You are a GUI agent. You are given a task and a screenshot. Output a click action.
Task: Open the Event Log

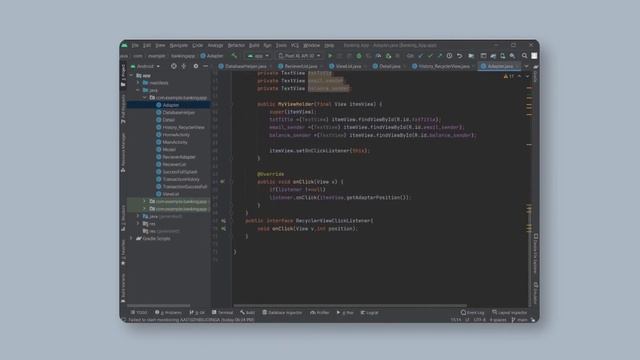473,313
